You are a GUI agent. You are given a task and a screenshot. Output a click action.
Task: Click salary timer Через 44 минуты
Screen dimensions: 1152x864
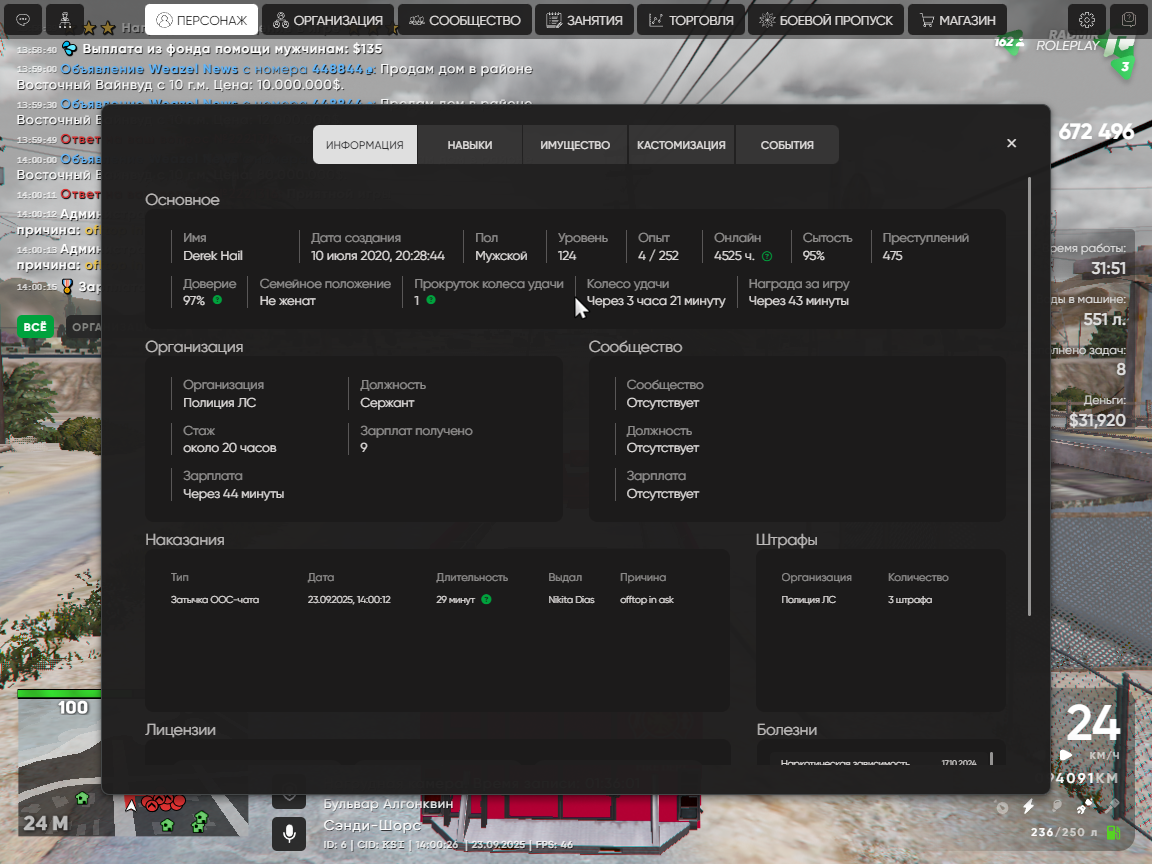pyautogui.click(x=234, y=494)
